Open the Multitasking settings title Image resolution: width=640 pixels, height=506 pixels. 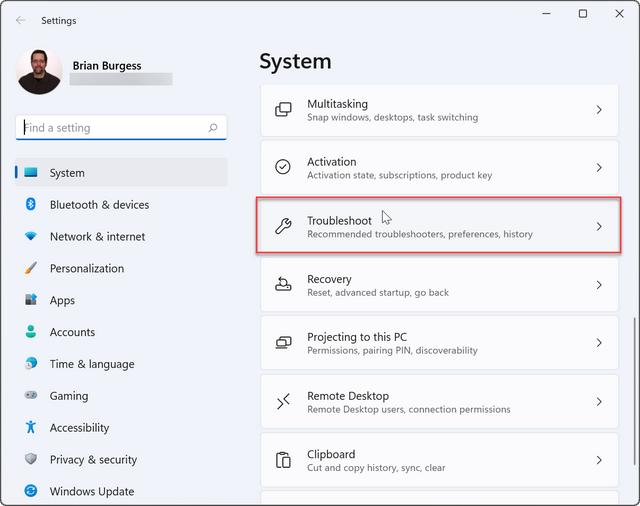(338, 104)
